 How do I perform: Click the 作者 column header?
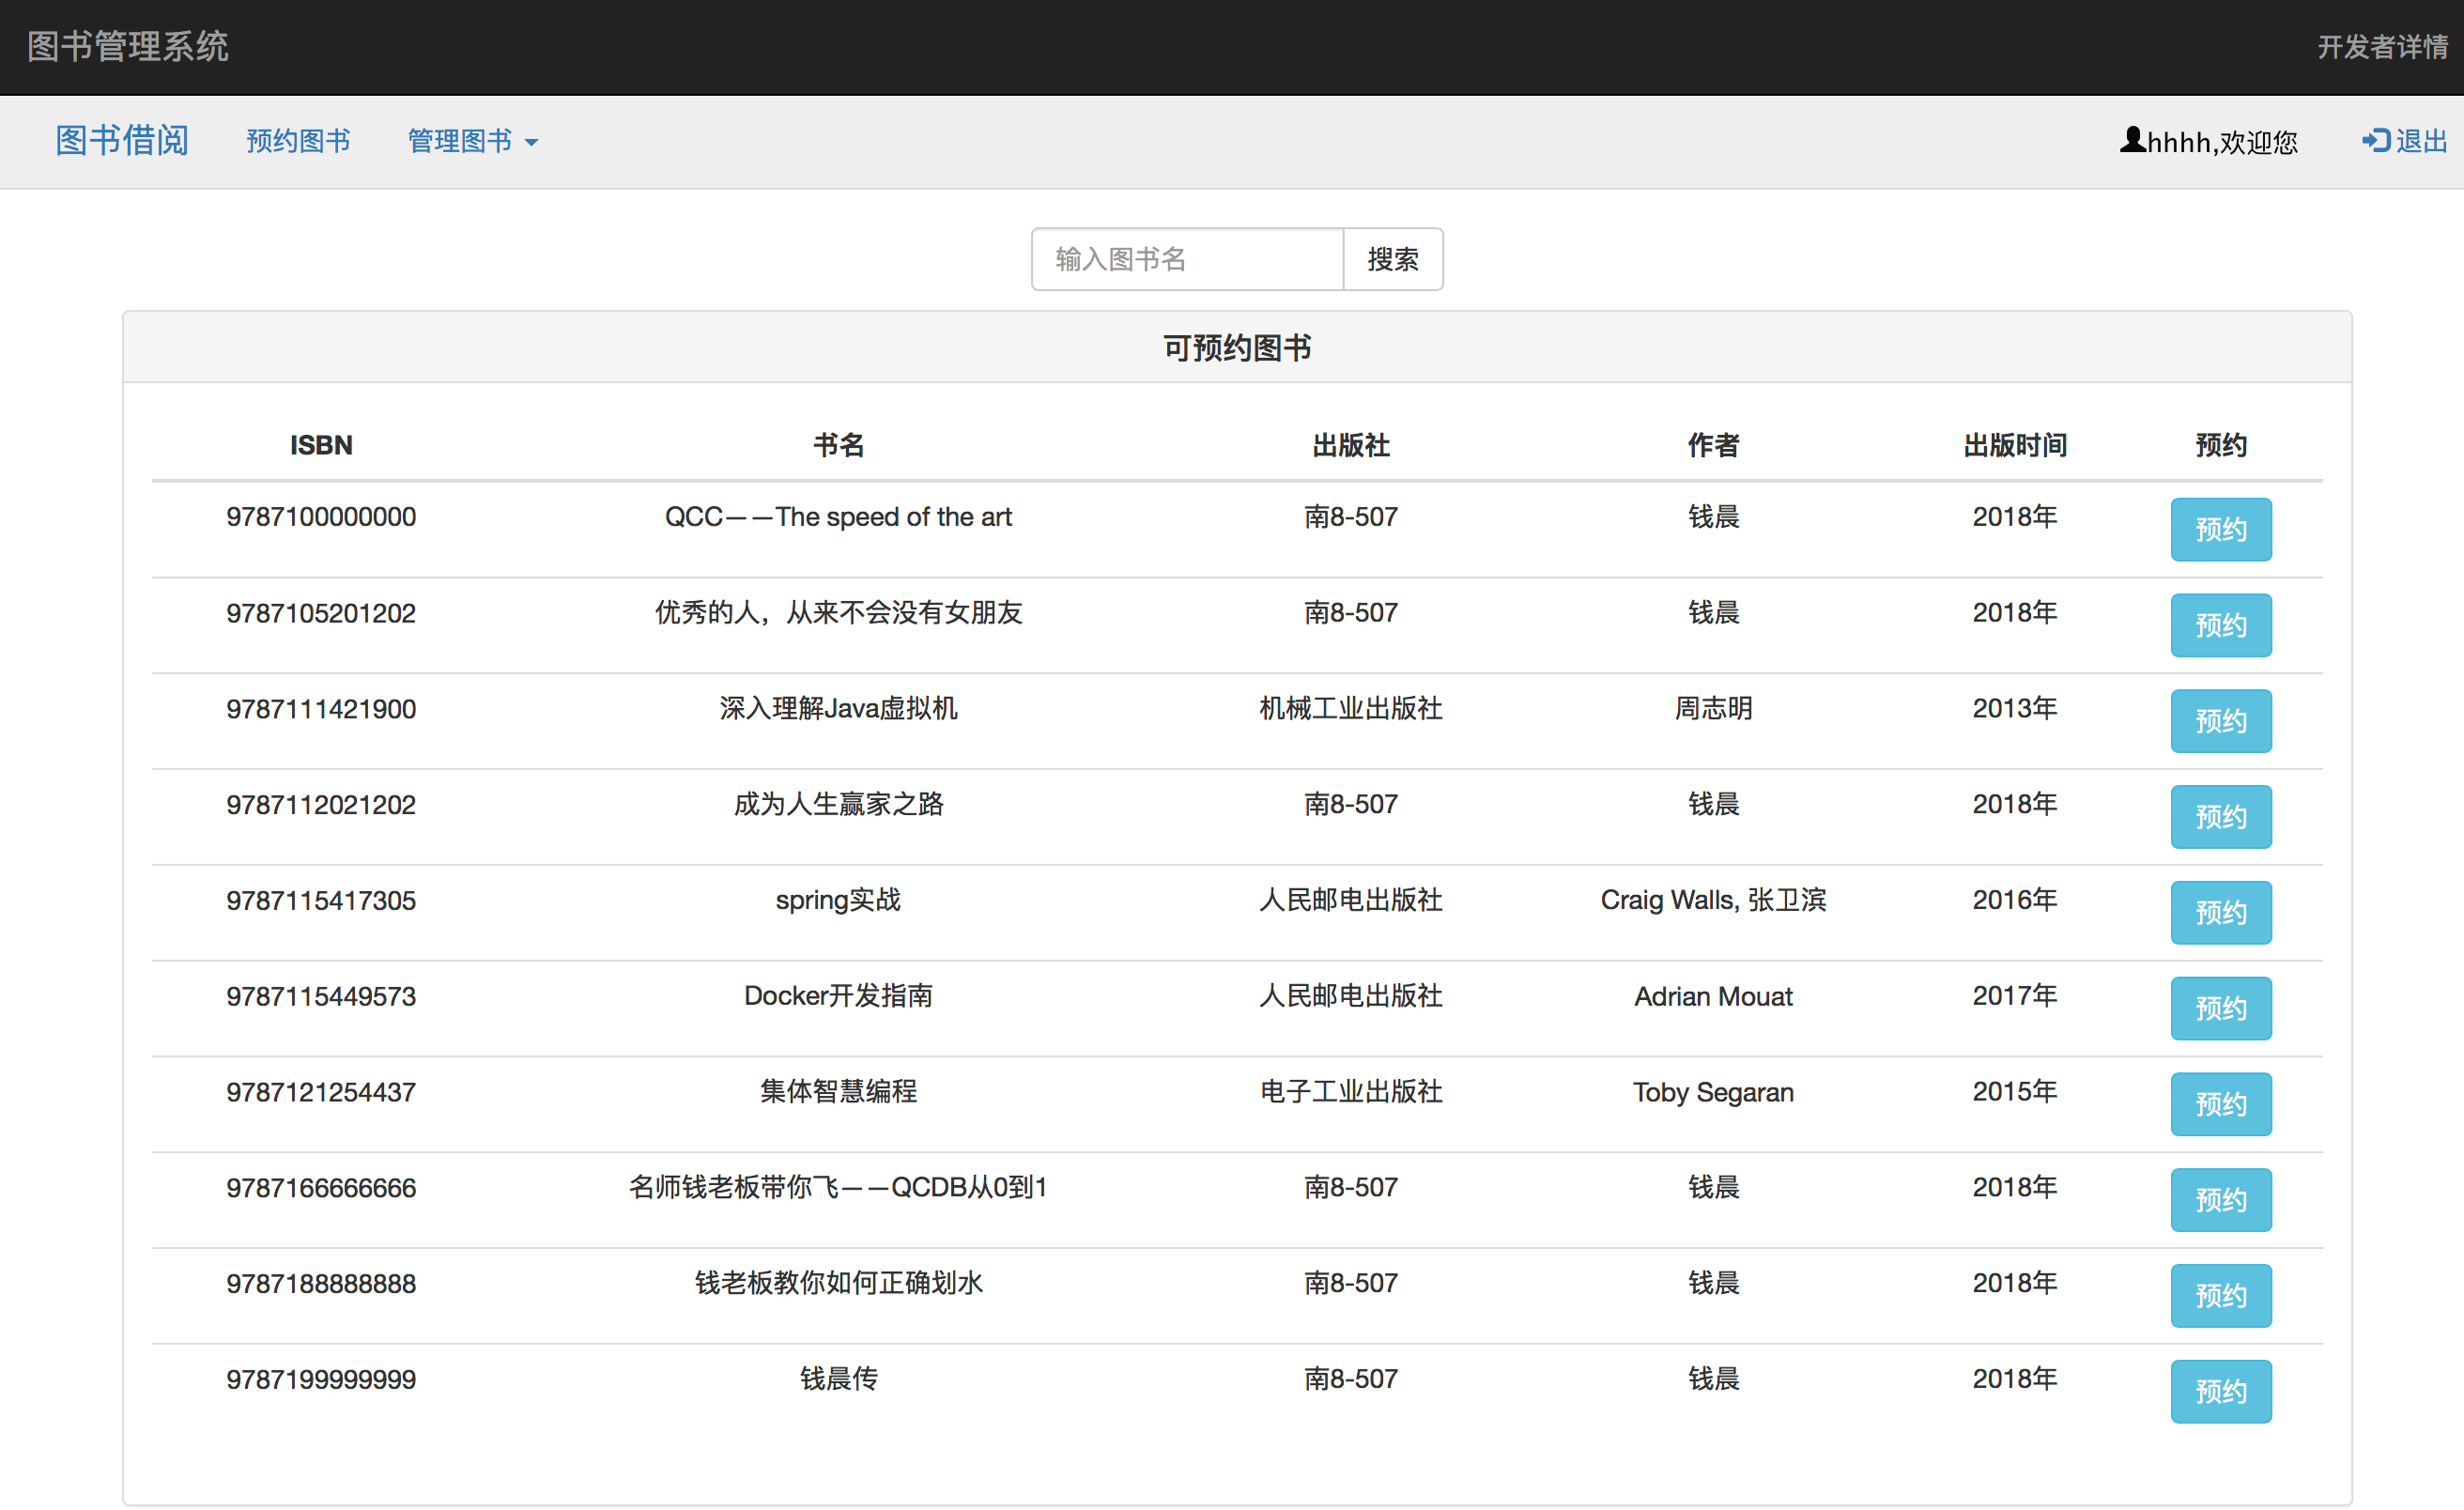tap(1713, 445)
